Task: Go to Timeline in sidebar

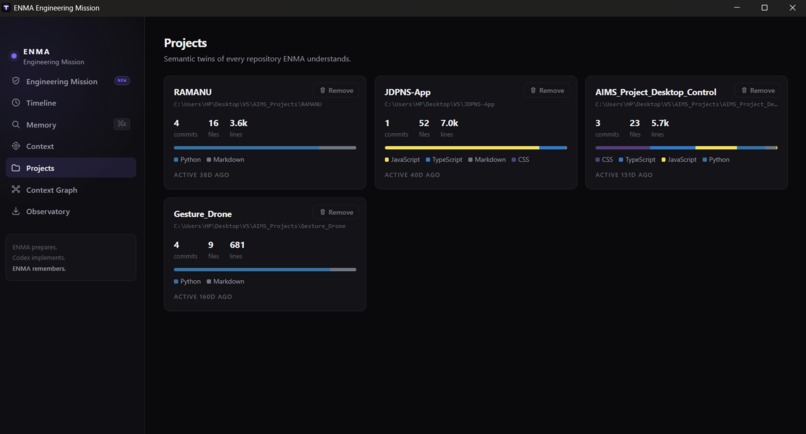Action: (x=71, y=103)
